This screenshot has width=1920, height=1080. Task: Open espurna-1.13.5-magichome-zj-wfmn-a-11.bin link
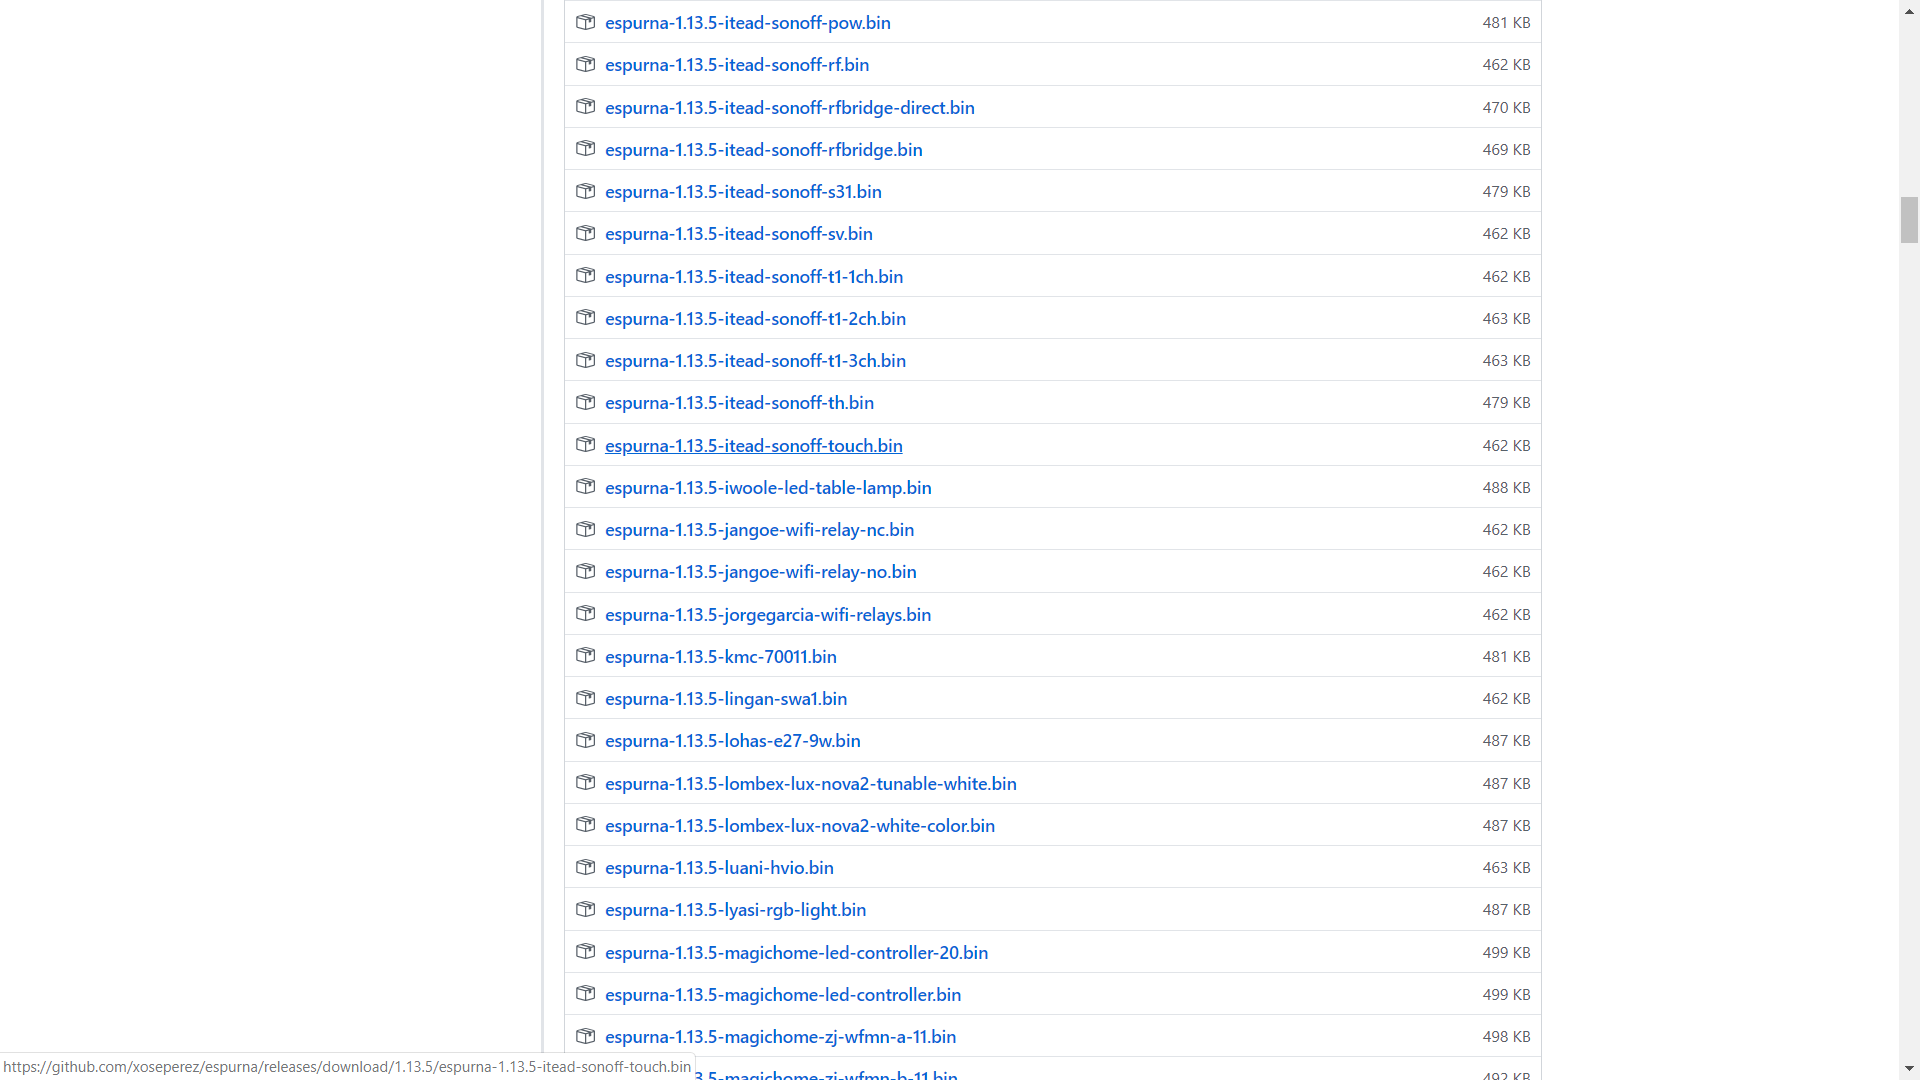[x=780, y=1037]
